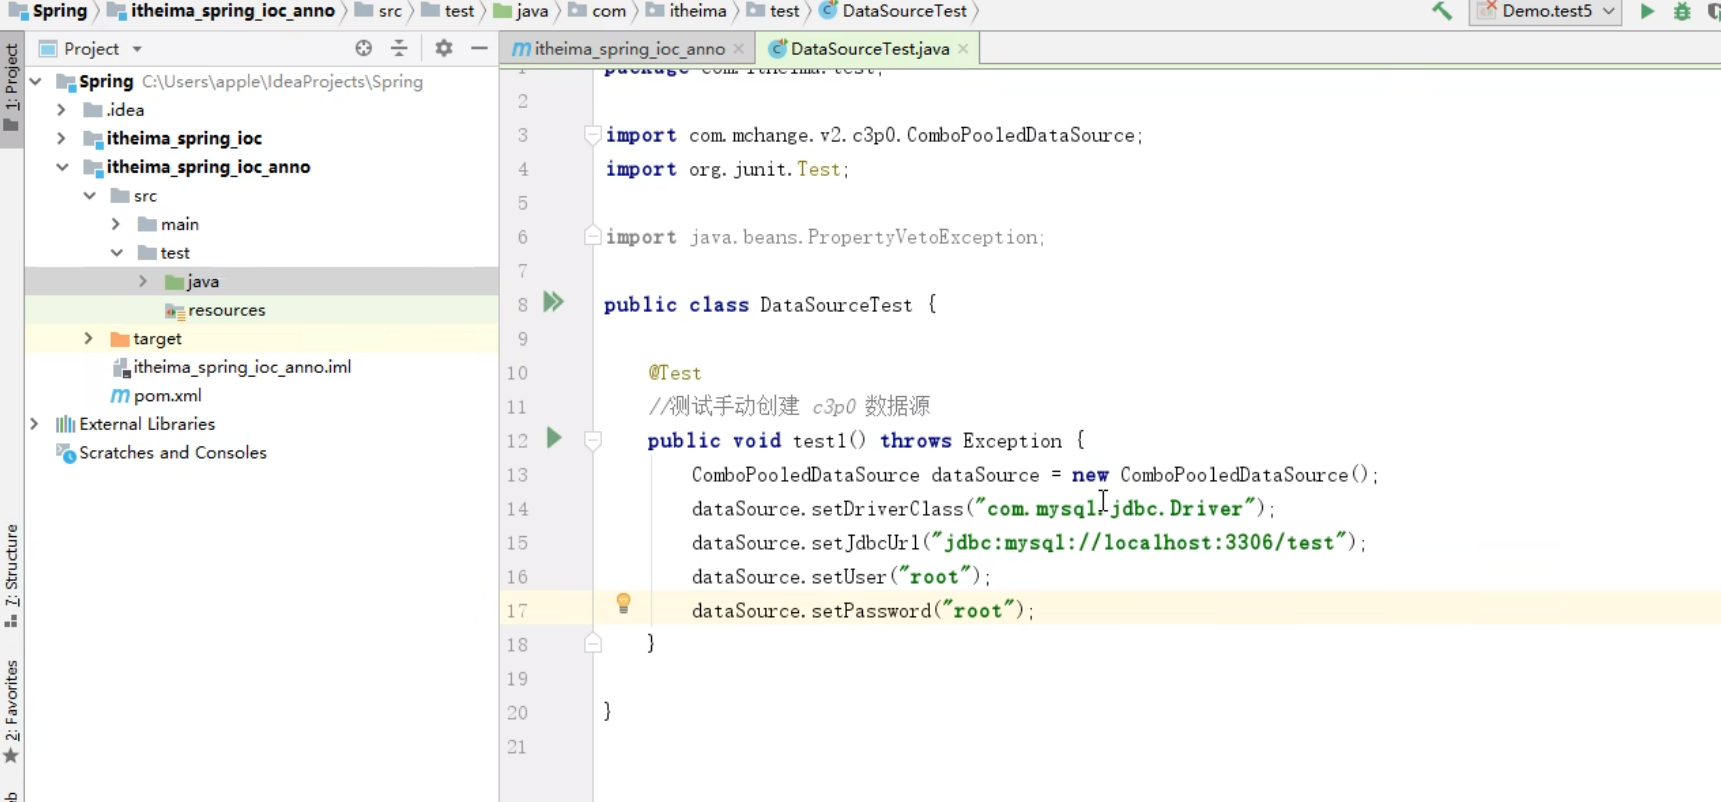Collapse all in Project panel
This screenshot has width=1721, height=802.
coord(399,48)
